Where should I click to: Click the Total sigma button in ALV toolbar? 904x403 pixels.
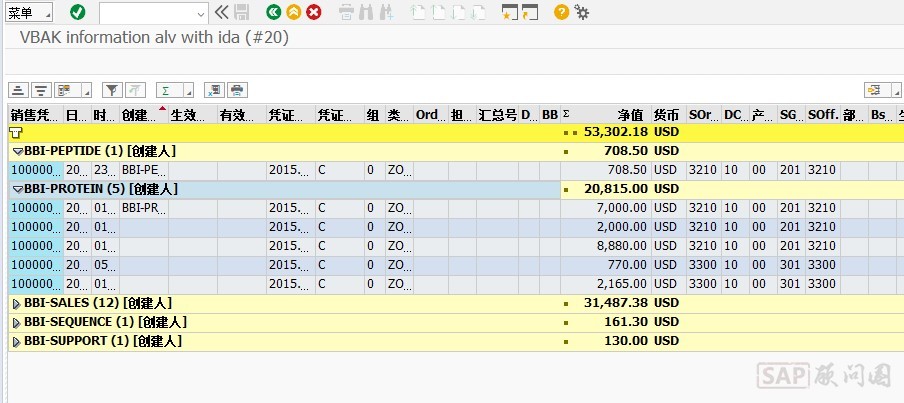[165, 89]
